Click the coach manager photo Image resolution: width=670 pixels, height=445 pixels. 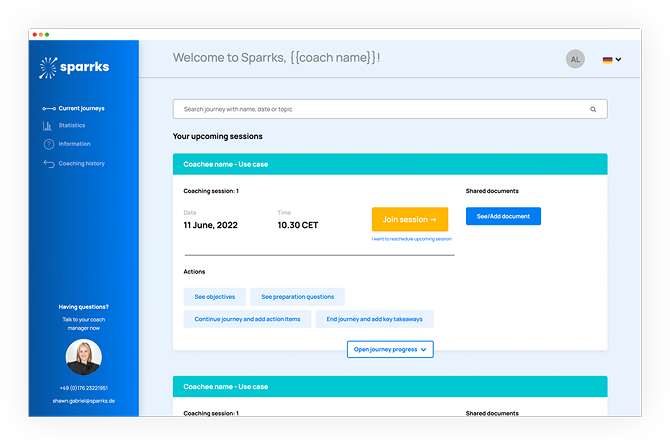84,357
